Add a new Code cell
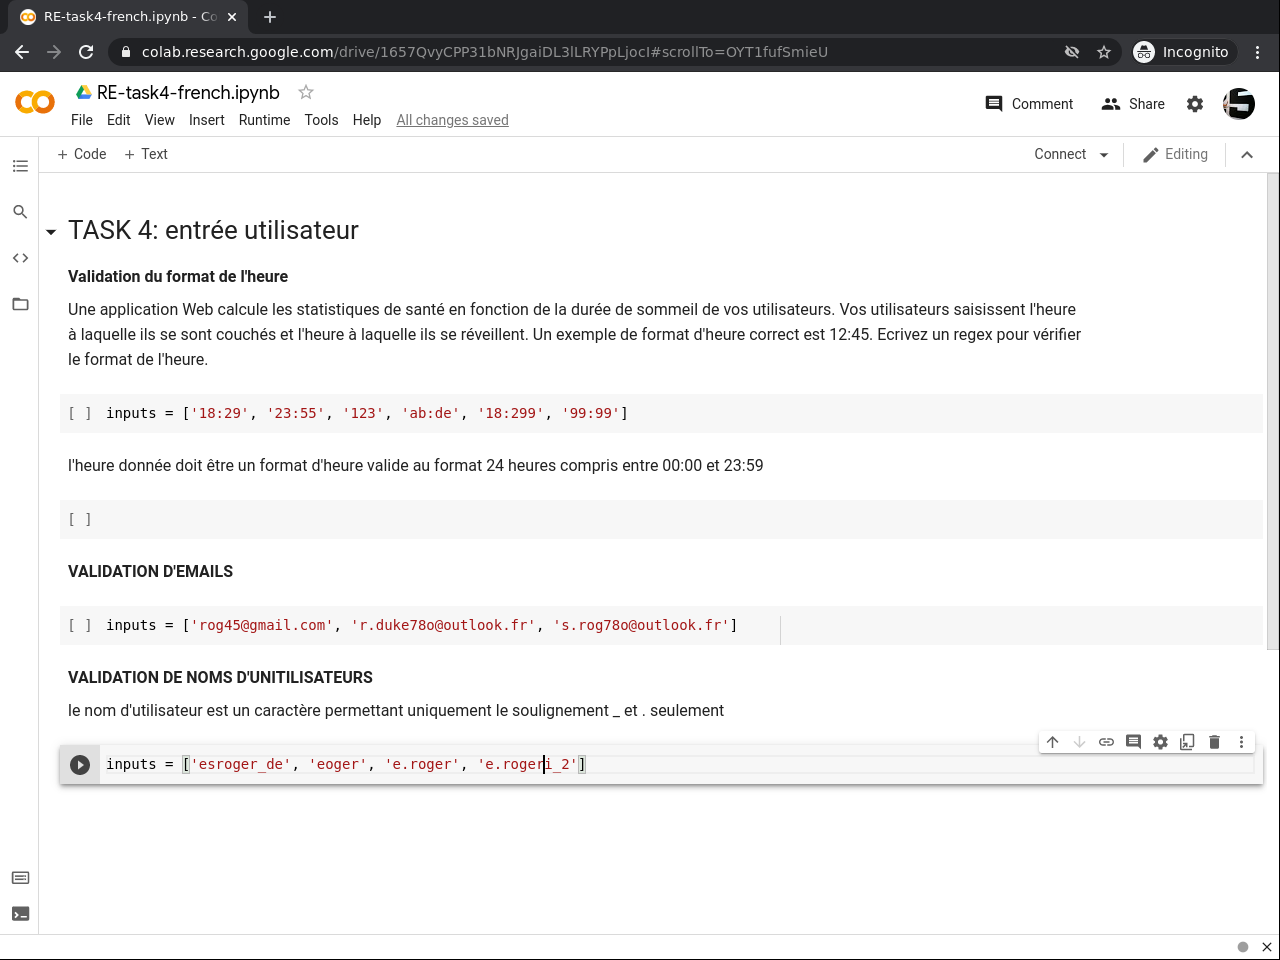Screen dimensions: 1280x960 pos(82,154)
